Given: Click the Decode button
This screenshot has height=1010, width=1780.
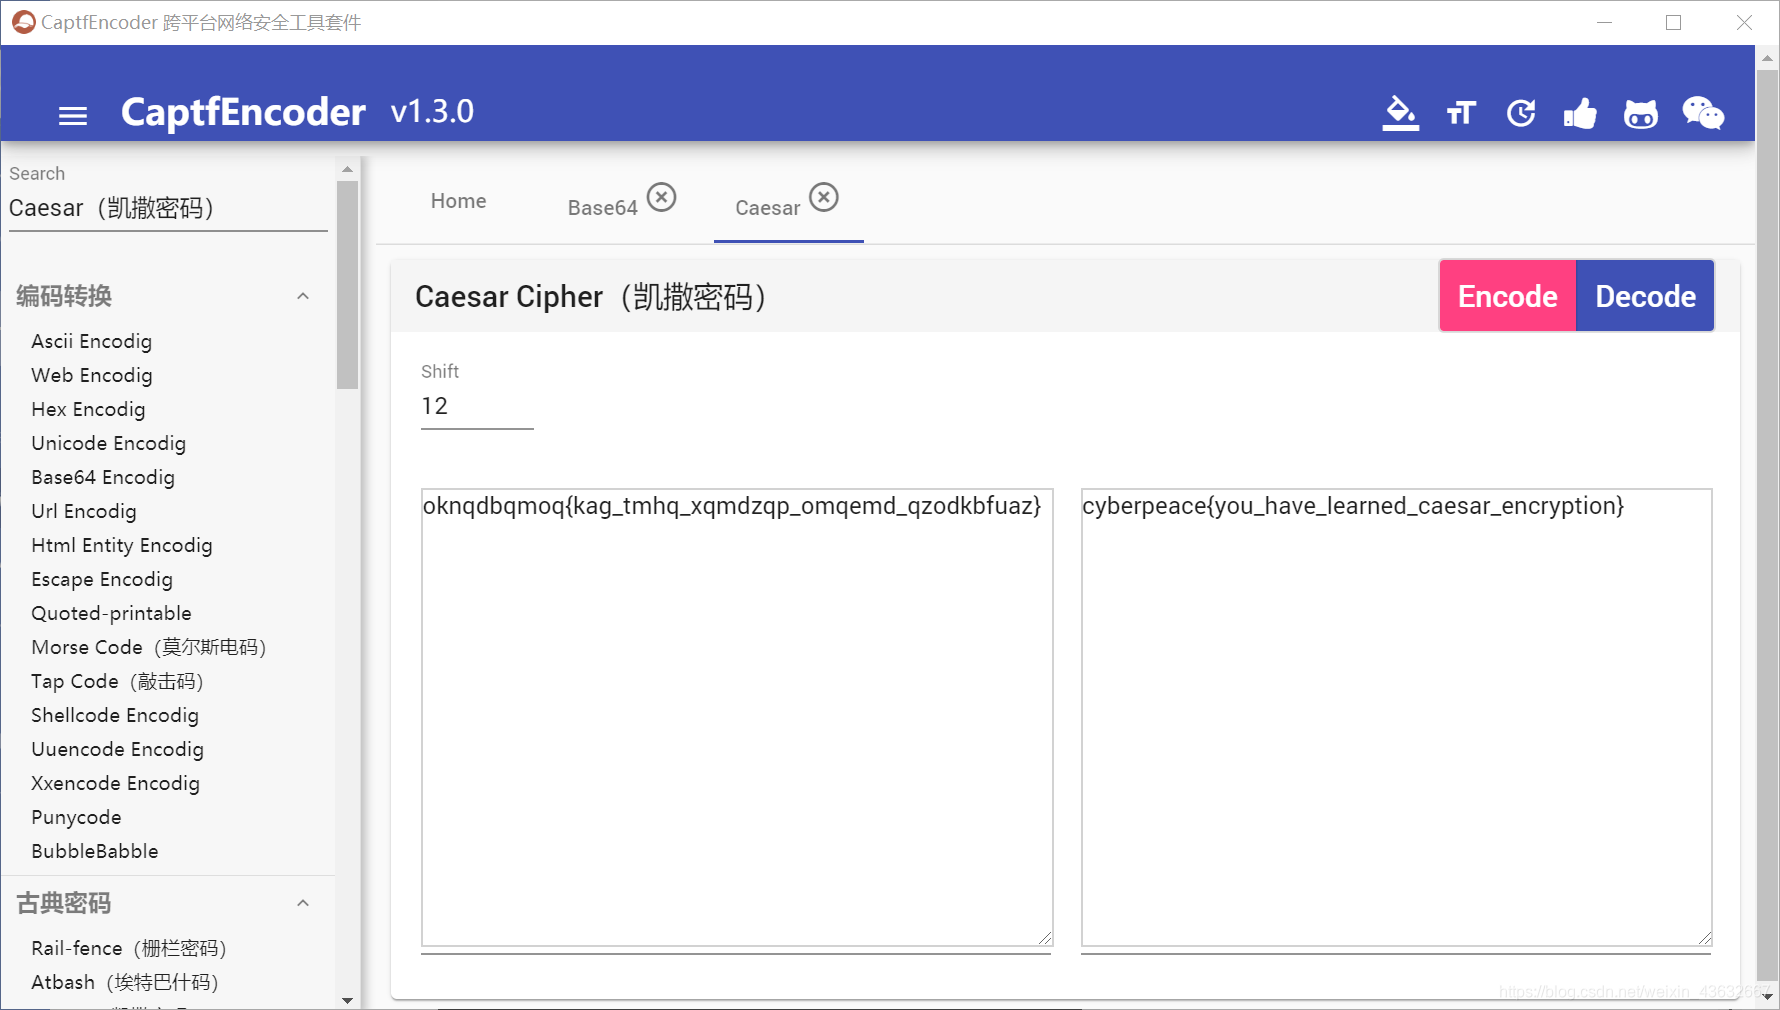Looking at the screenshot, I should point(1645,296).
